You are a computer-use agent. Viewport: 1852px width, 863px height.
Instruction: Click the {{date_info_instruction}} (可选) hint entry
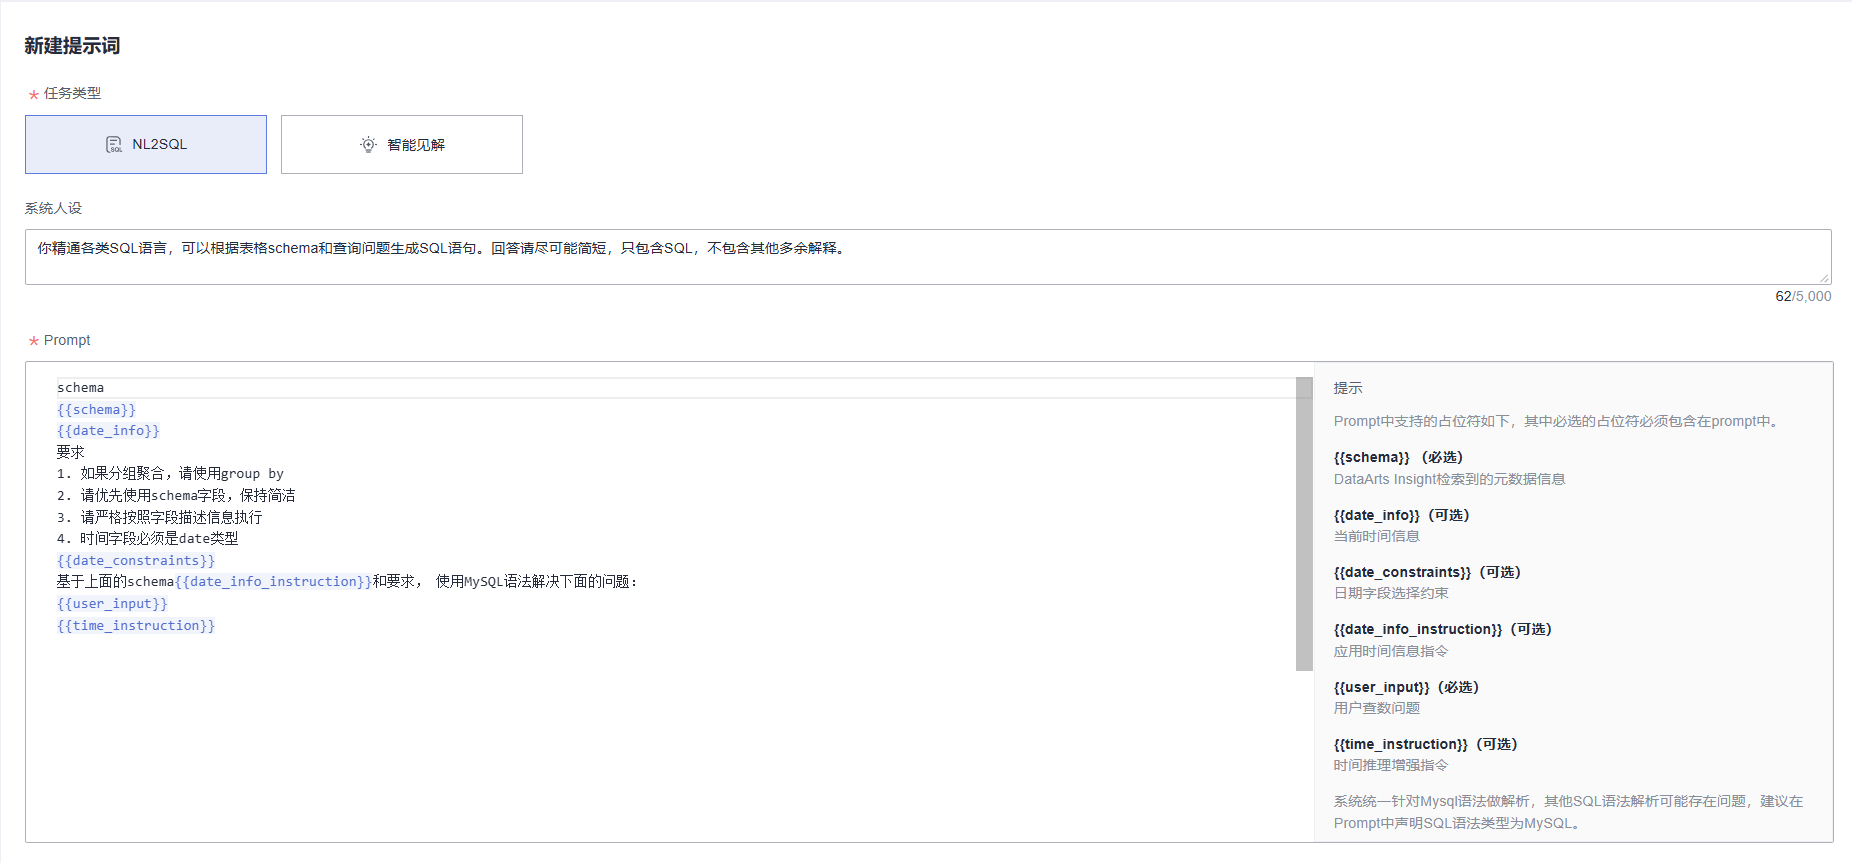point(1442,629)
